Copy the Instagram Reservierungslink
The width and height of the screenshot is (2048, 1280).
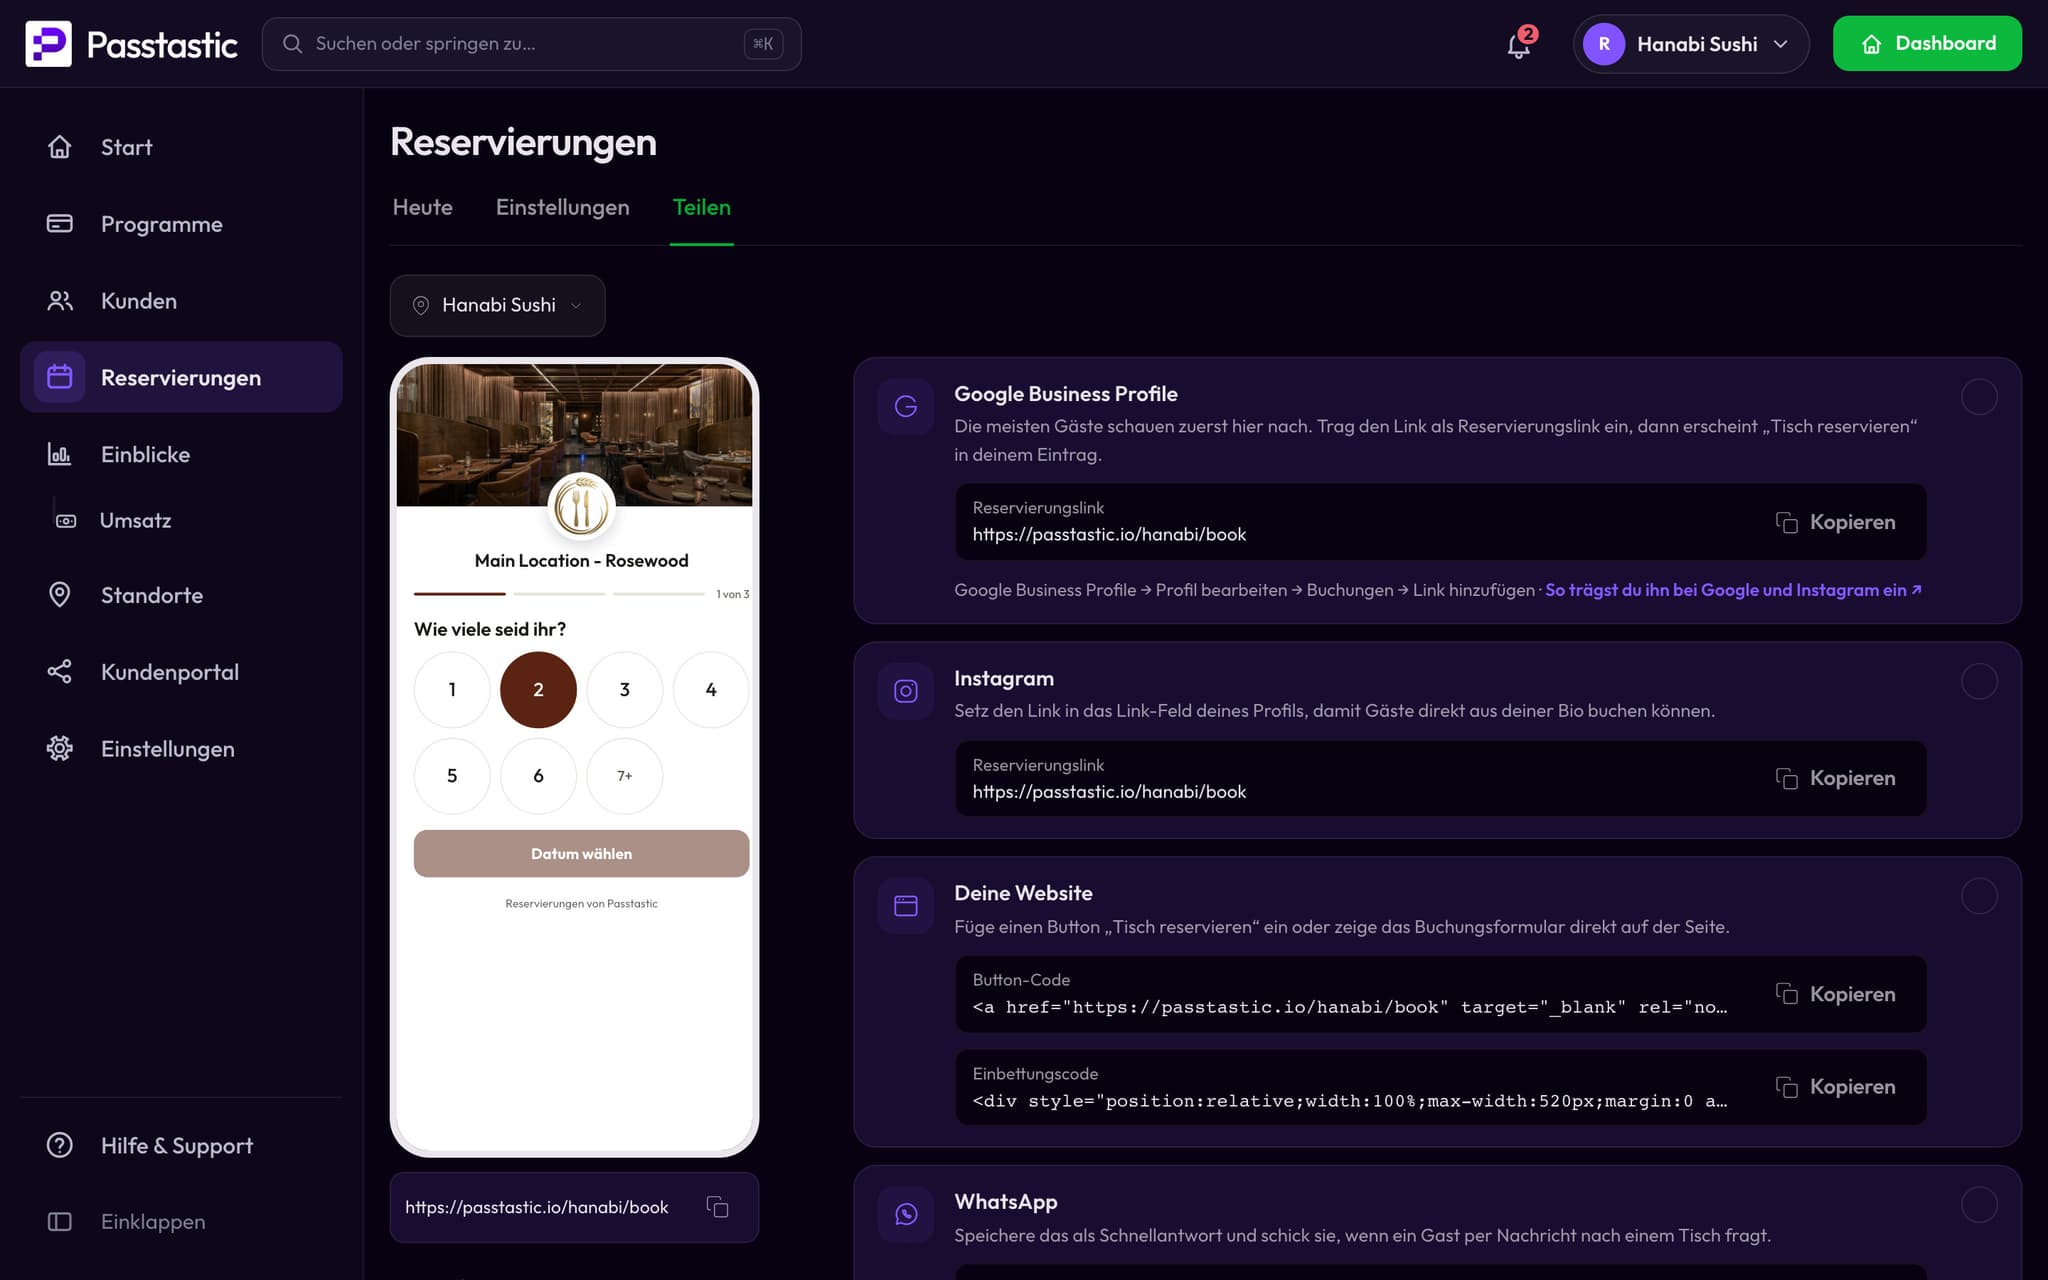pos(1836,778)
